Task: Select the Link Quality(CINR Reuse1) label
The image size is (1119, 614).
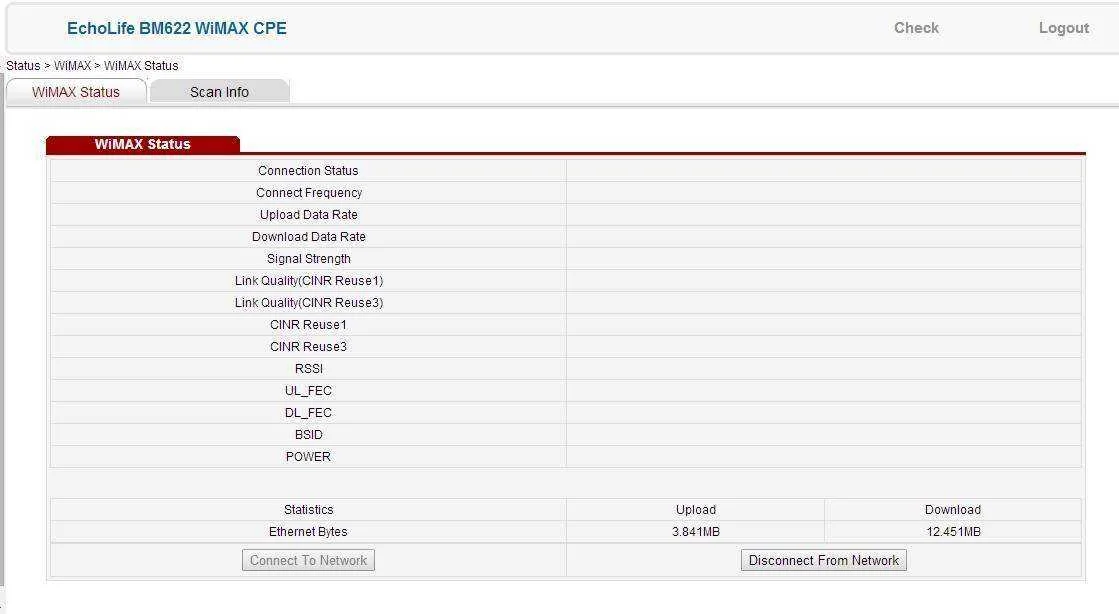Action: [x=308, y=281]
